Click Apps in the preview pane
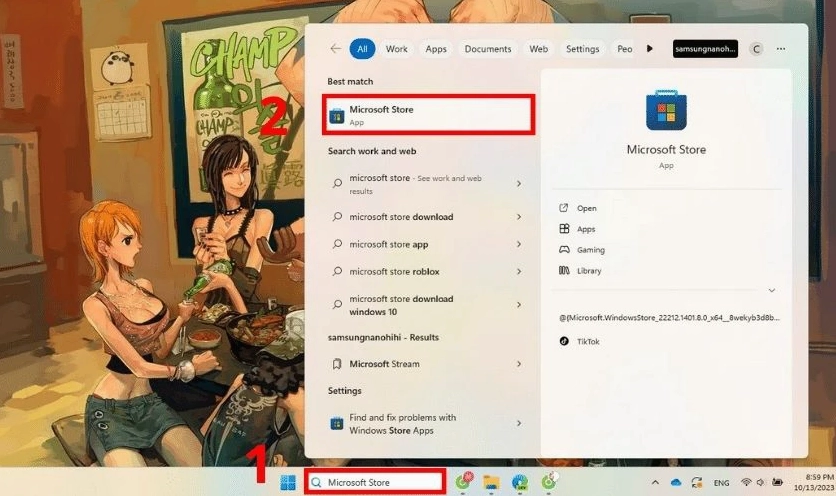 (586, 229)
